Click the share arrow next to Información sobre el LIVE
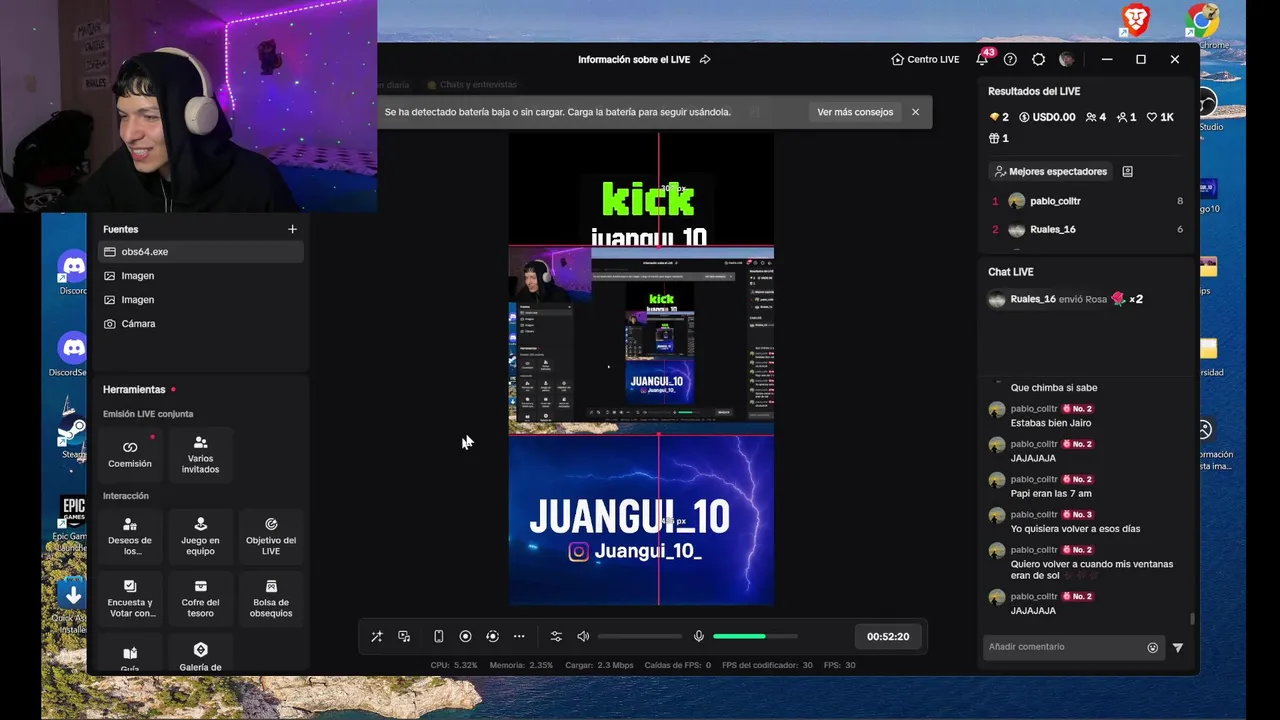 pos(705,59)
